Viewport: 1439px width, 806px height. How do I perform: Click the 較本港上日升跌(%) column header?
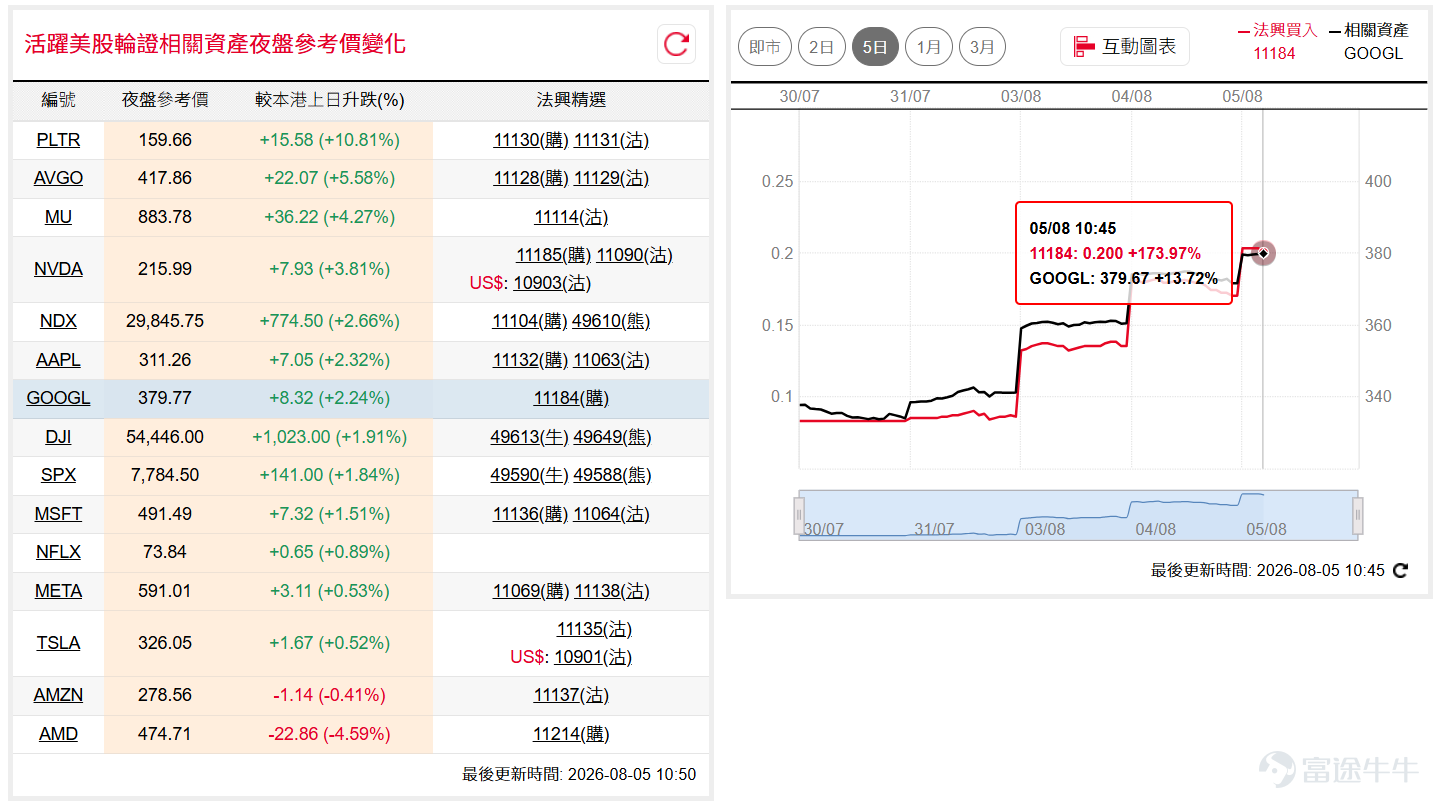(x=330, y=100)
